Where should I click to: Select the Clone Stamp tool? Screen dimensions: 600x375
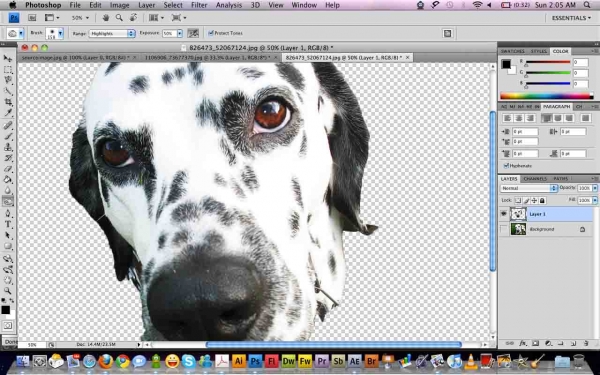[8, 147]
